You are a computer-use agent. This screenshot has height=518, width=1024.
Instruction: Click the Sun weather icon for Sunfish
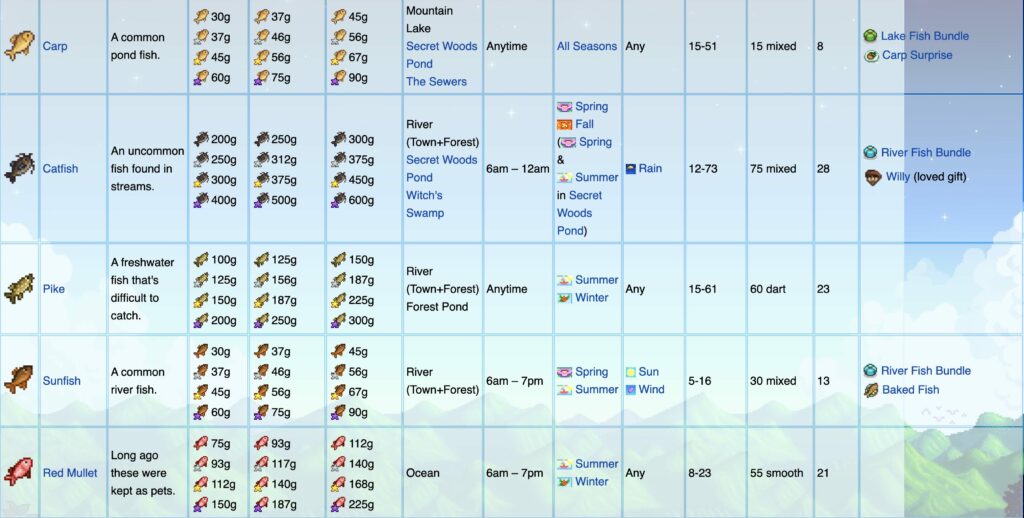631,372
